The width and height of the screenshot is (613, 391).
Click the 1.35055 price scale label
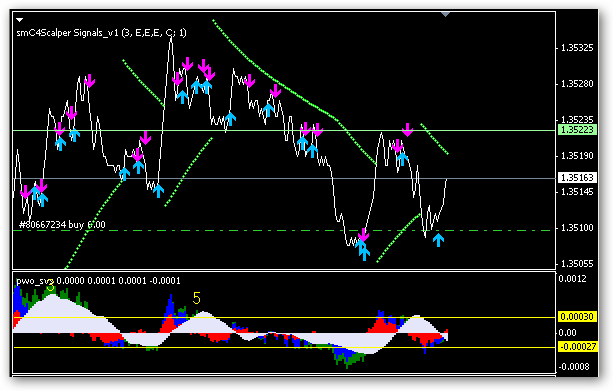click(x=577, y=264)
